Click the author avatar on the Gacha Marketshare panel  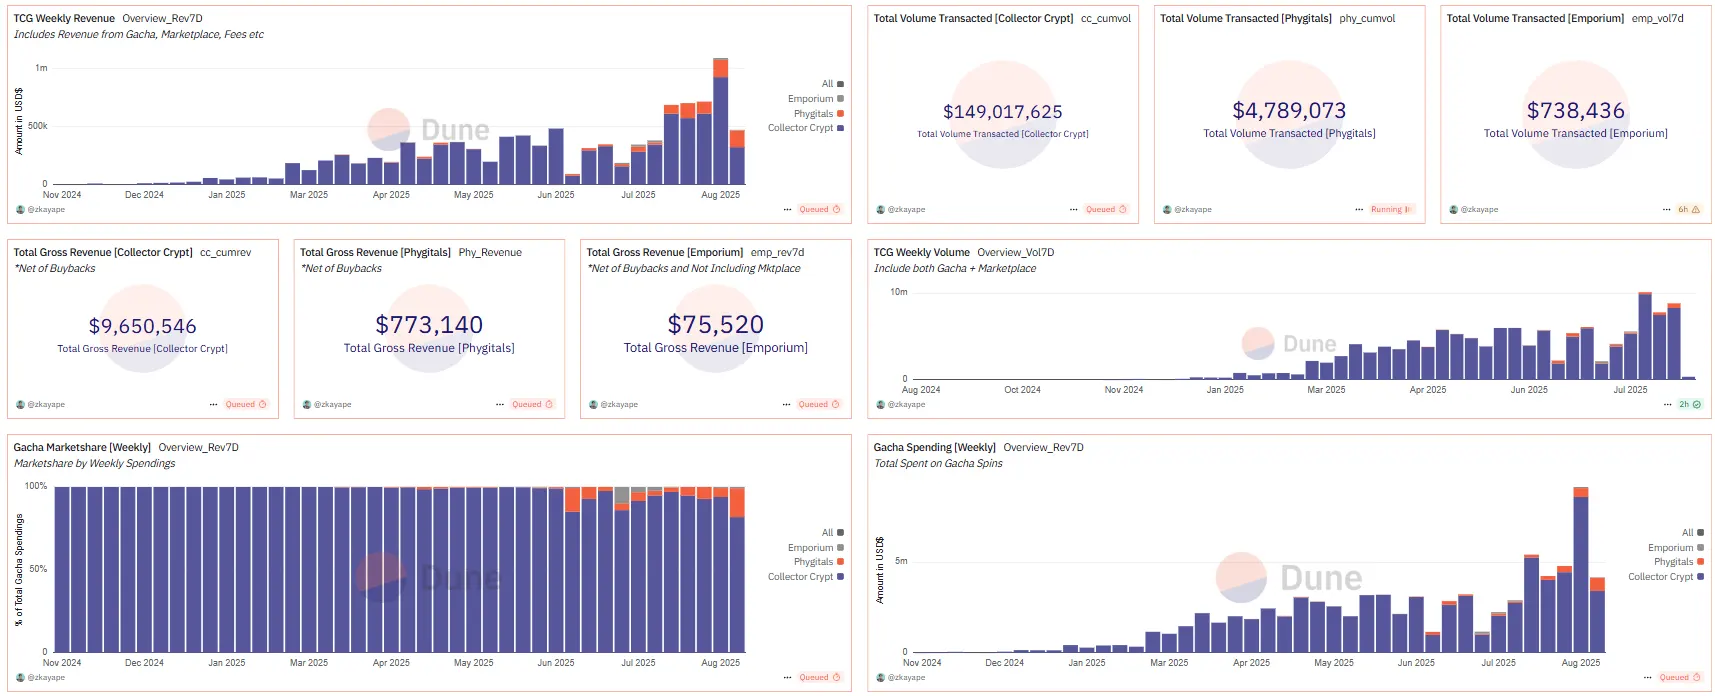tap(20, 678)
